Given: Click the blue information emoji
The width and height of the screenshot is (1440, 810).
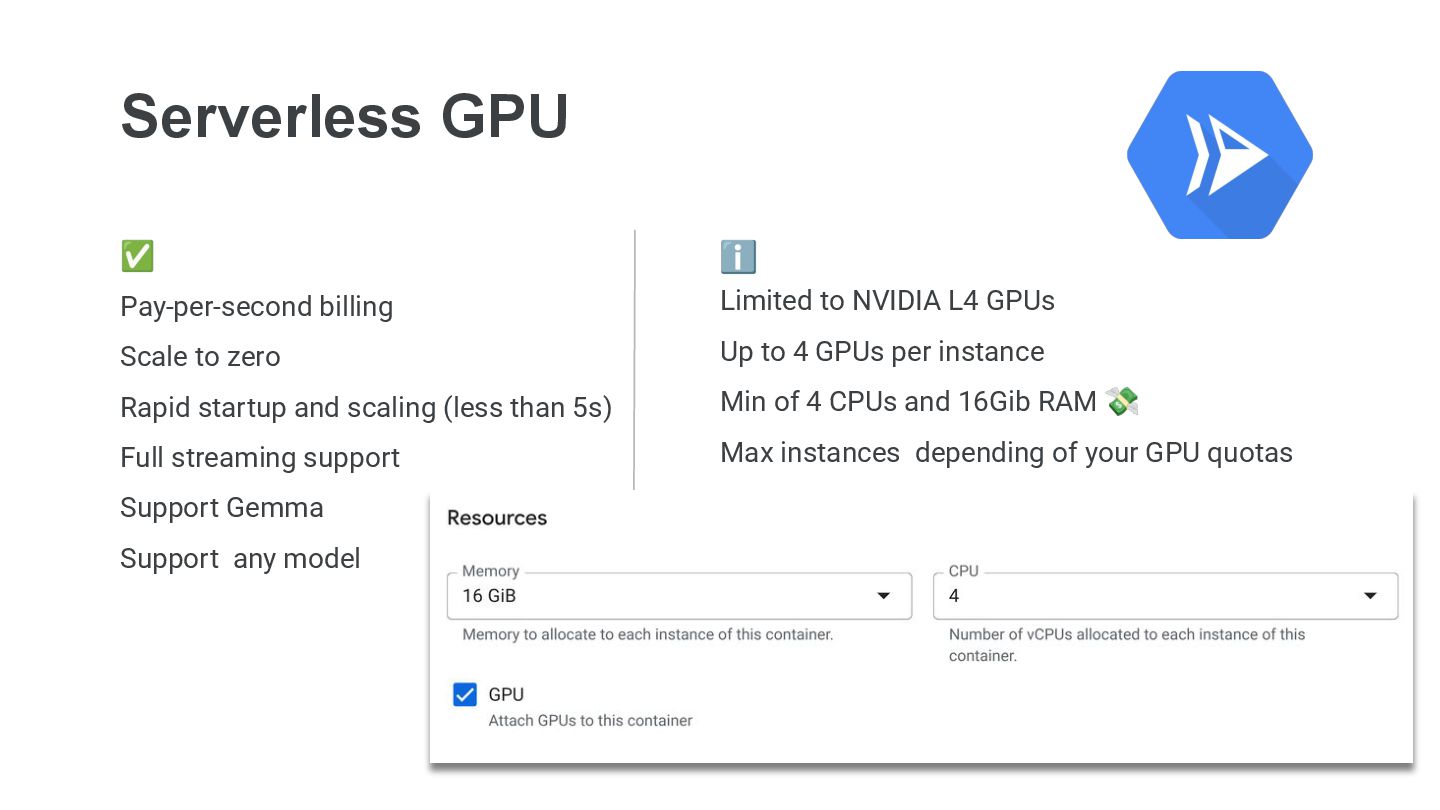Looking at the screenshot, I should [738, 257].
